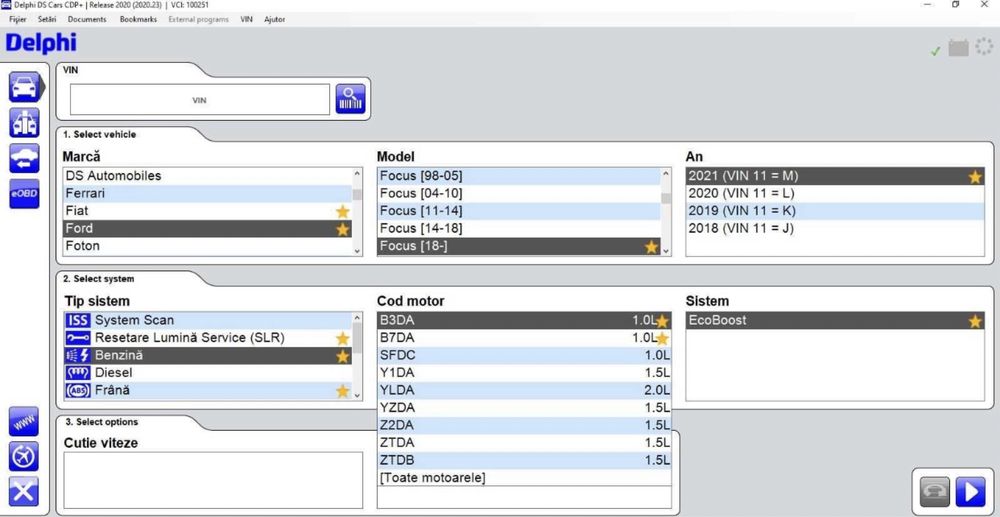This screenshot has height=517, width=1000.
Task: Toggle favorite star on Frână row
Action: pyautogui.click(x=342, y=391)
